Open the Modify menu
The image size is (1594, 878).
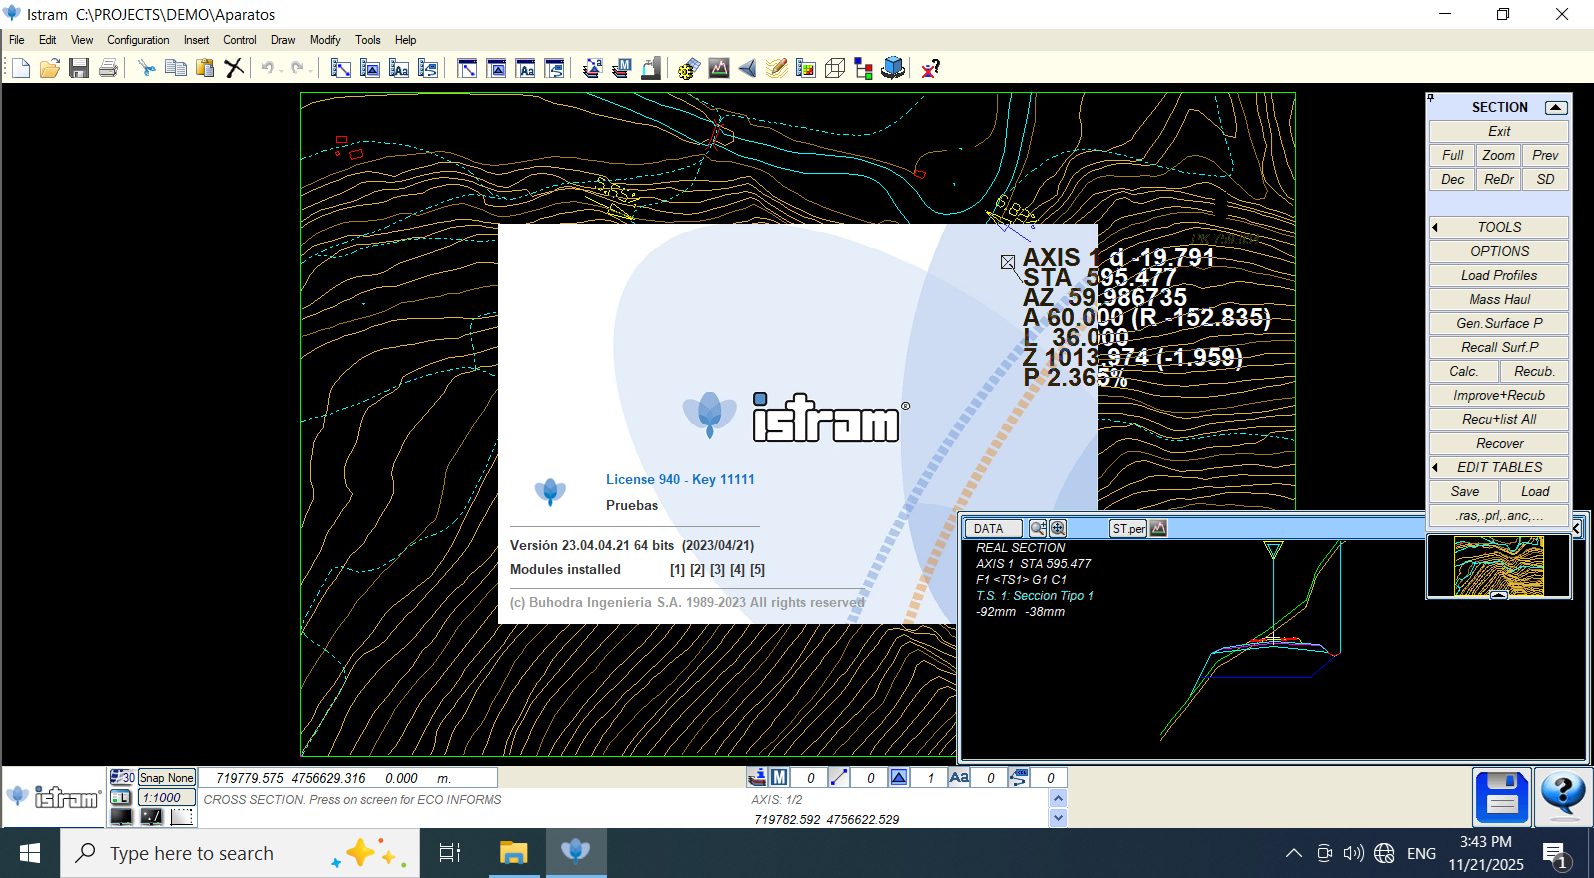click(325, 40)
